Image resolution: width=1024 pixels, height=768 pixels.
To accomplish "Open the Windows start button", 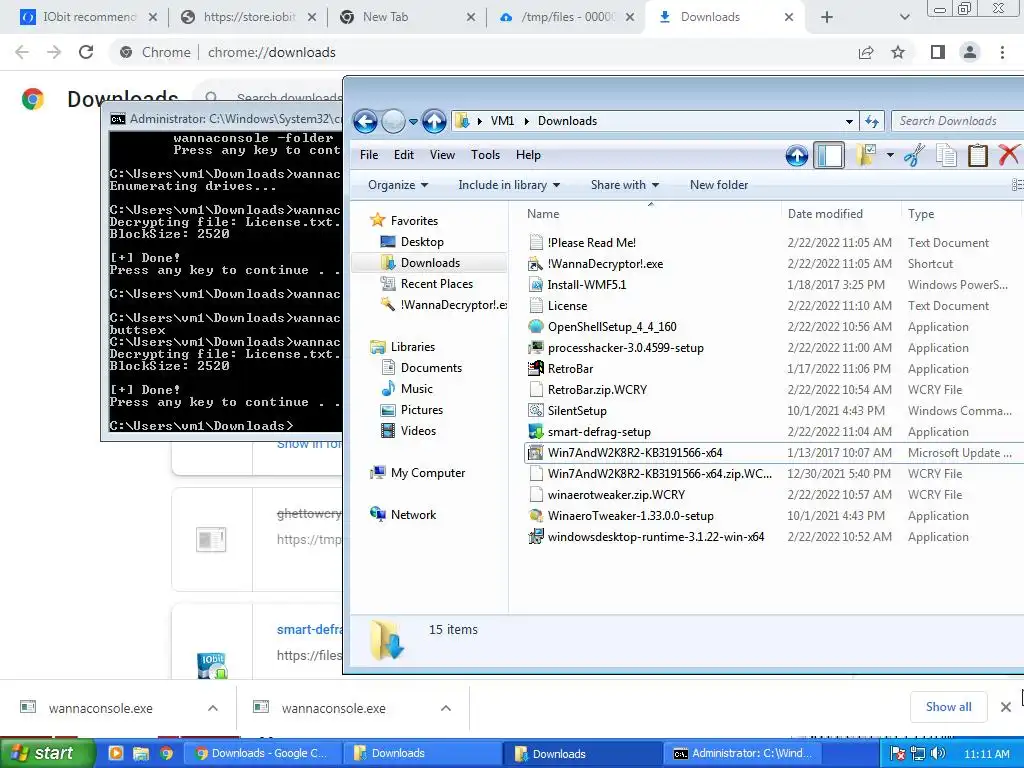I will click(x=46, y=753).
